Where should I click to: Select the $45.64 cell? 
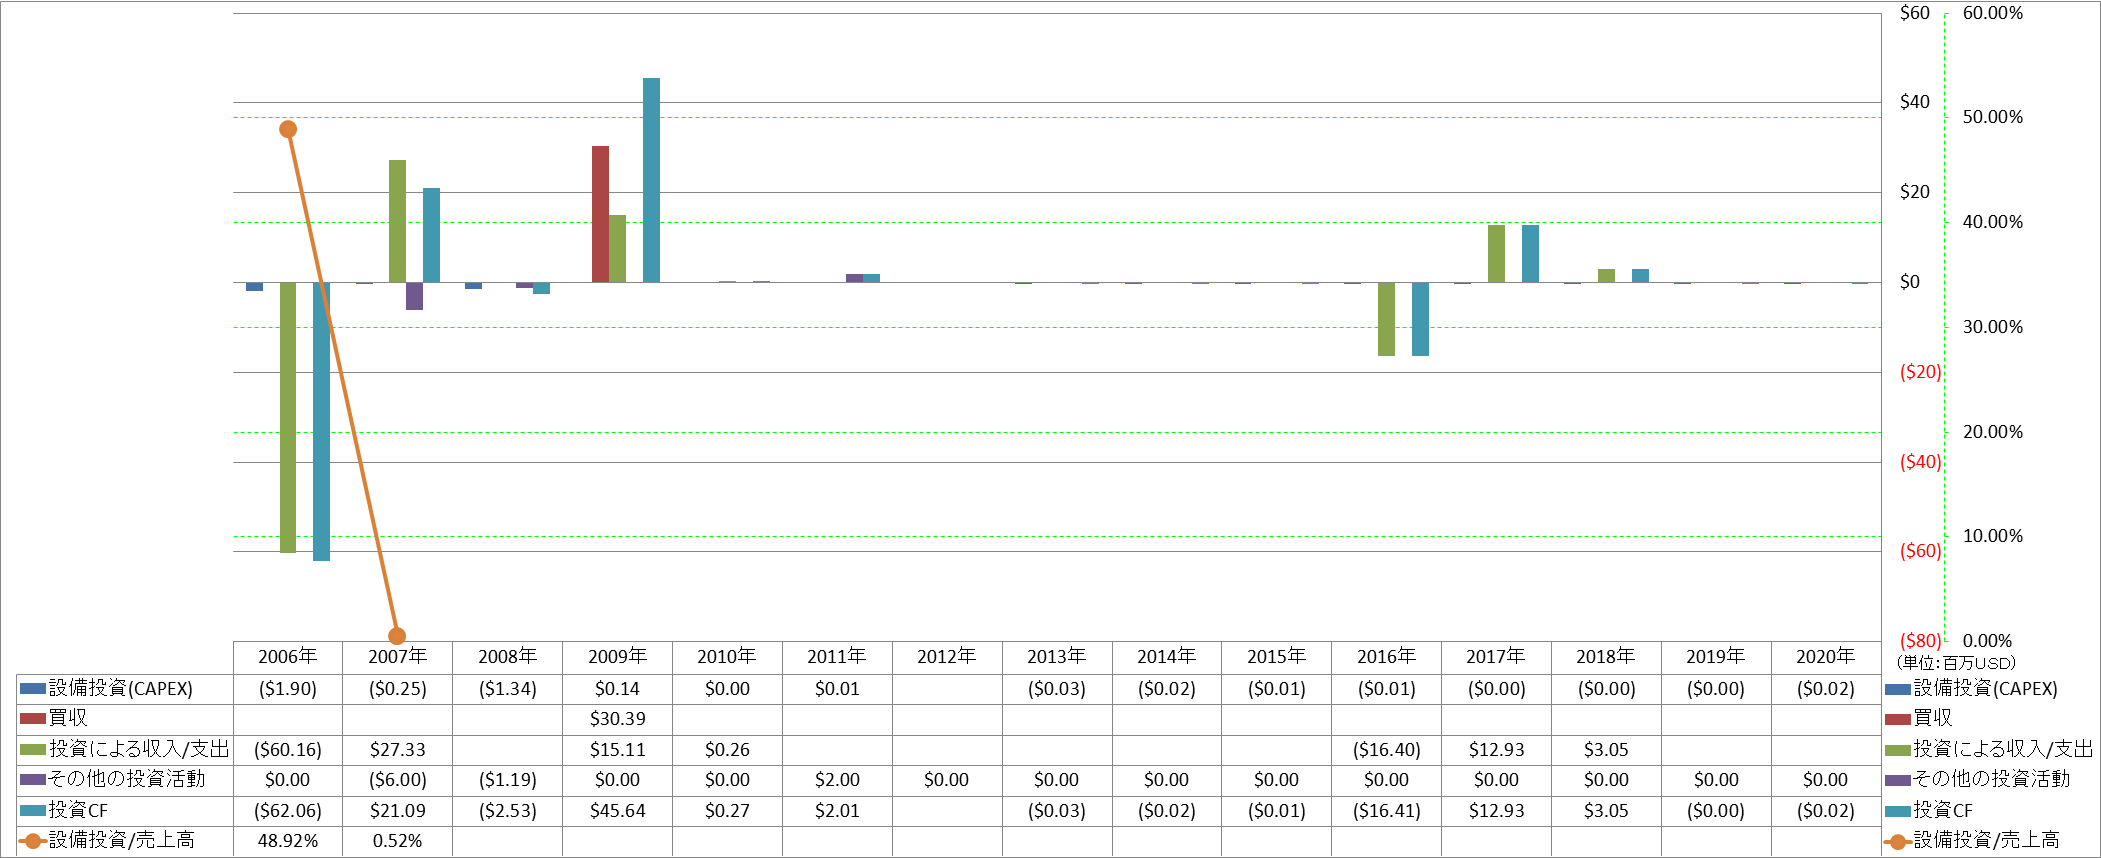(618, 811)
